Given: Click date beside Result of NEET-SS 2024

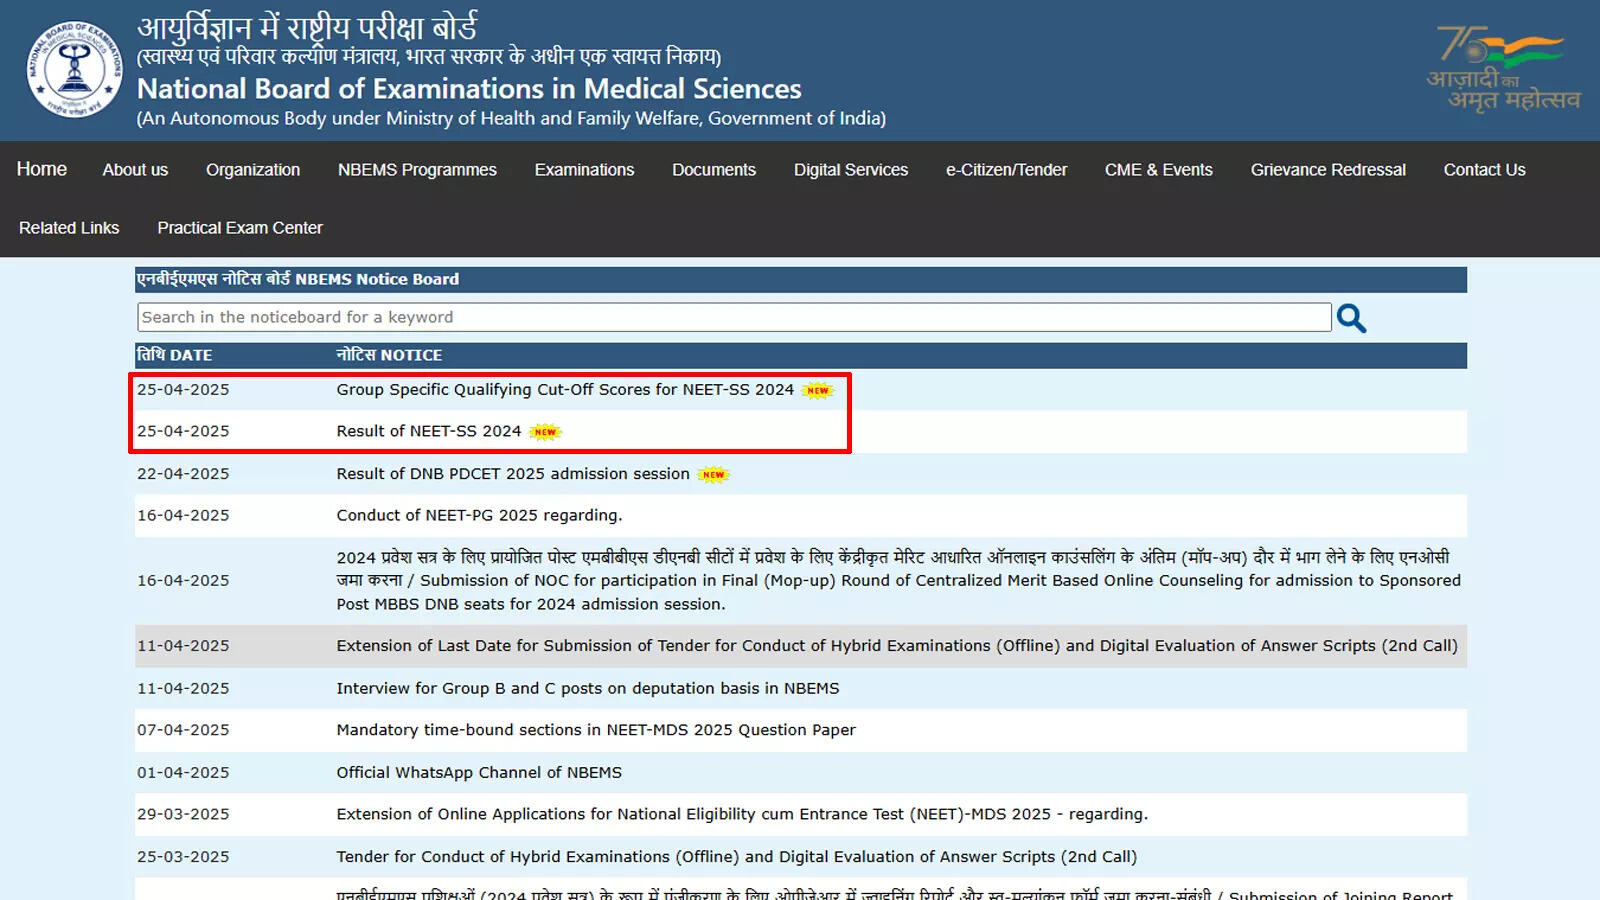Looking at the screenshot, I should click(x=183, y=431).
